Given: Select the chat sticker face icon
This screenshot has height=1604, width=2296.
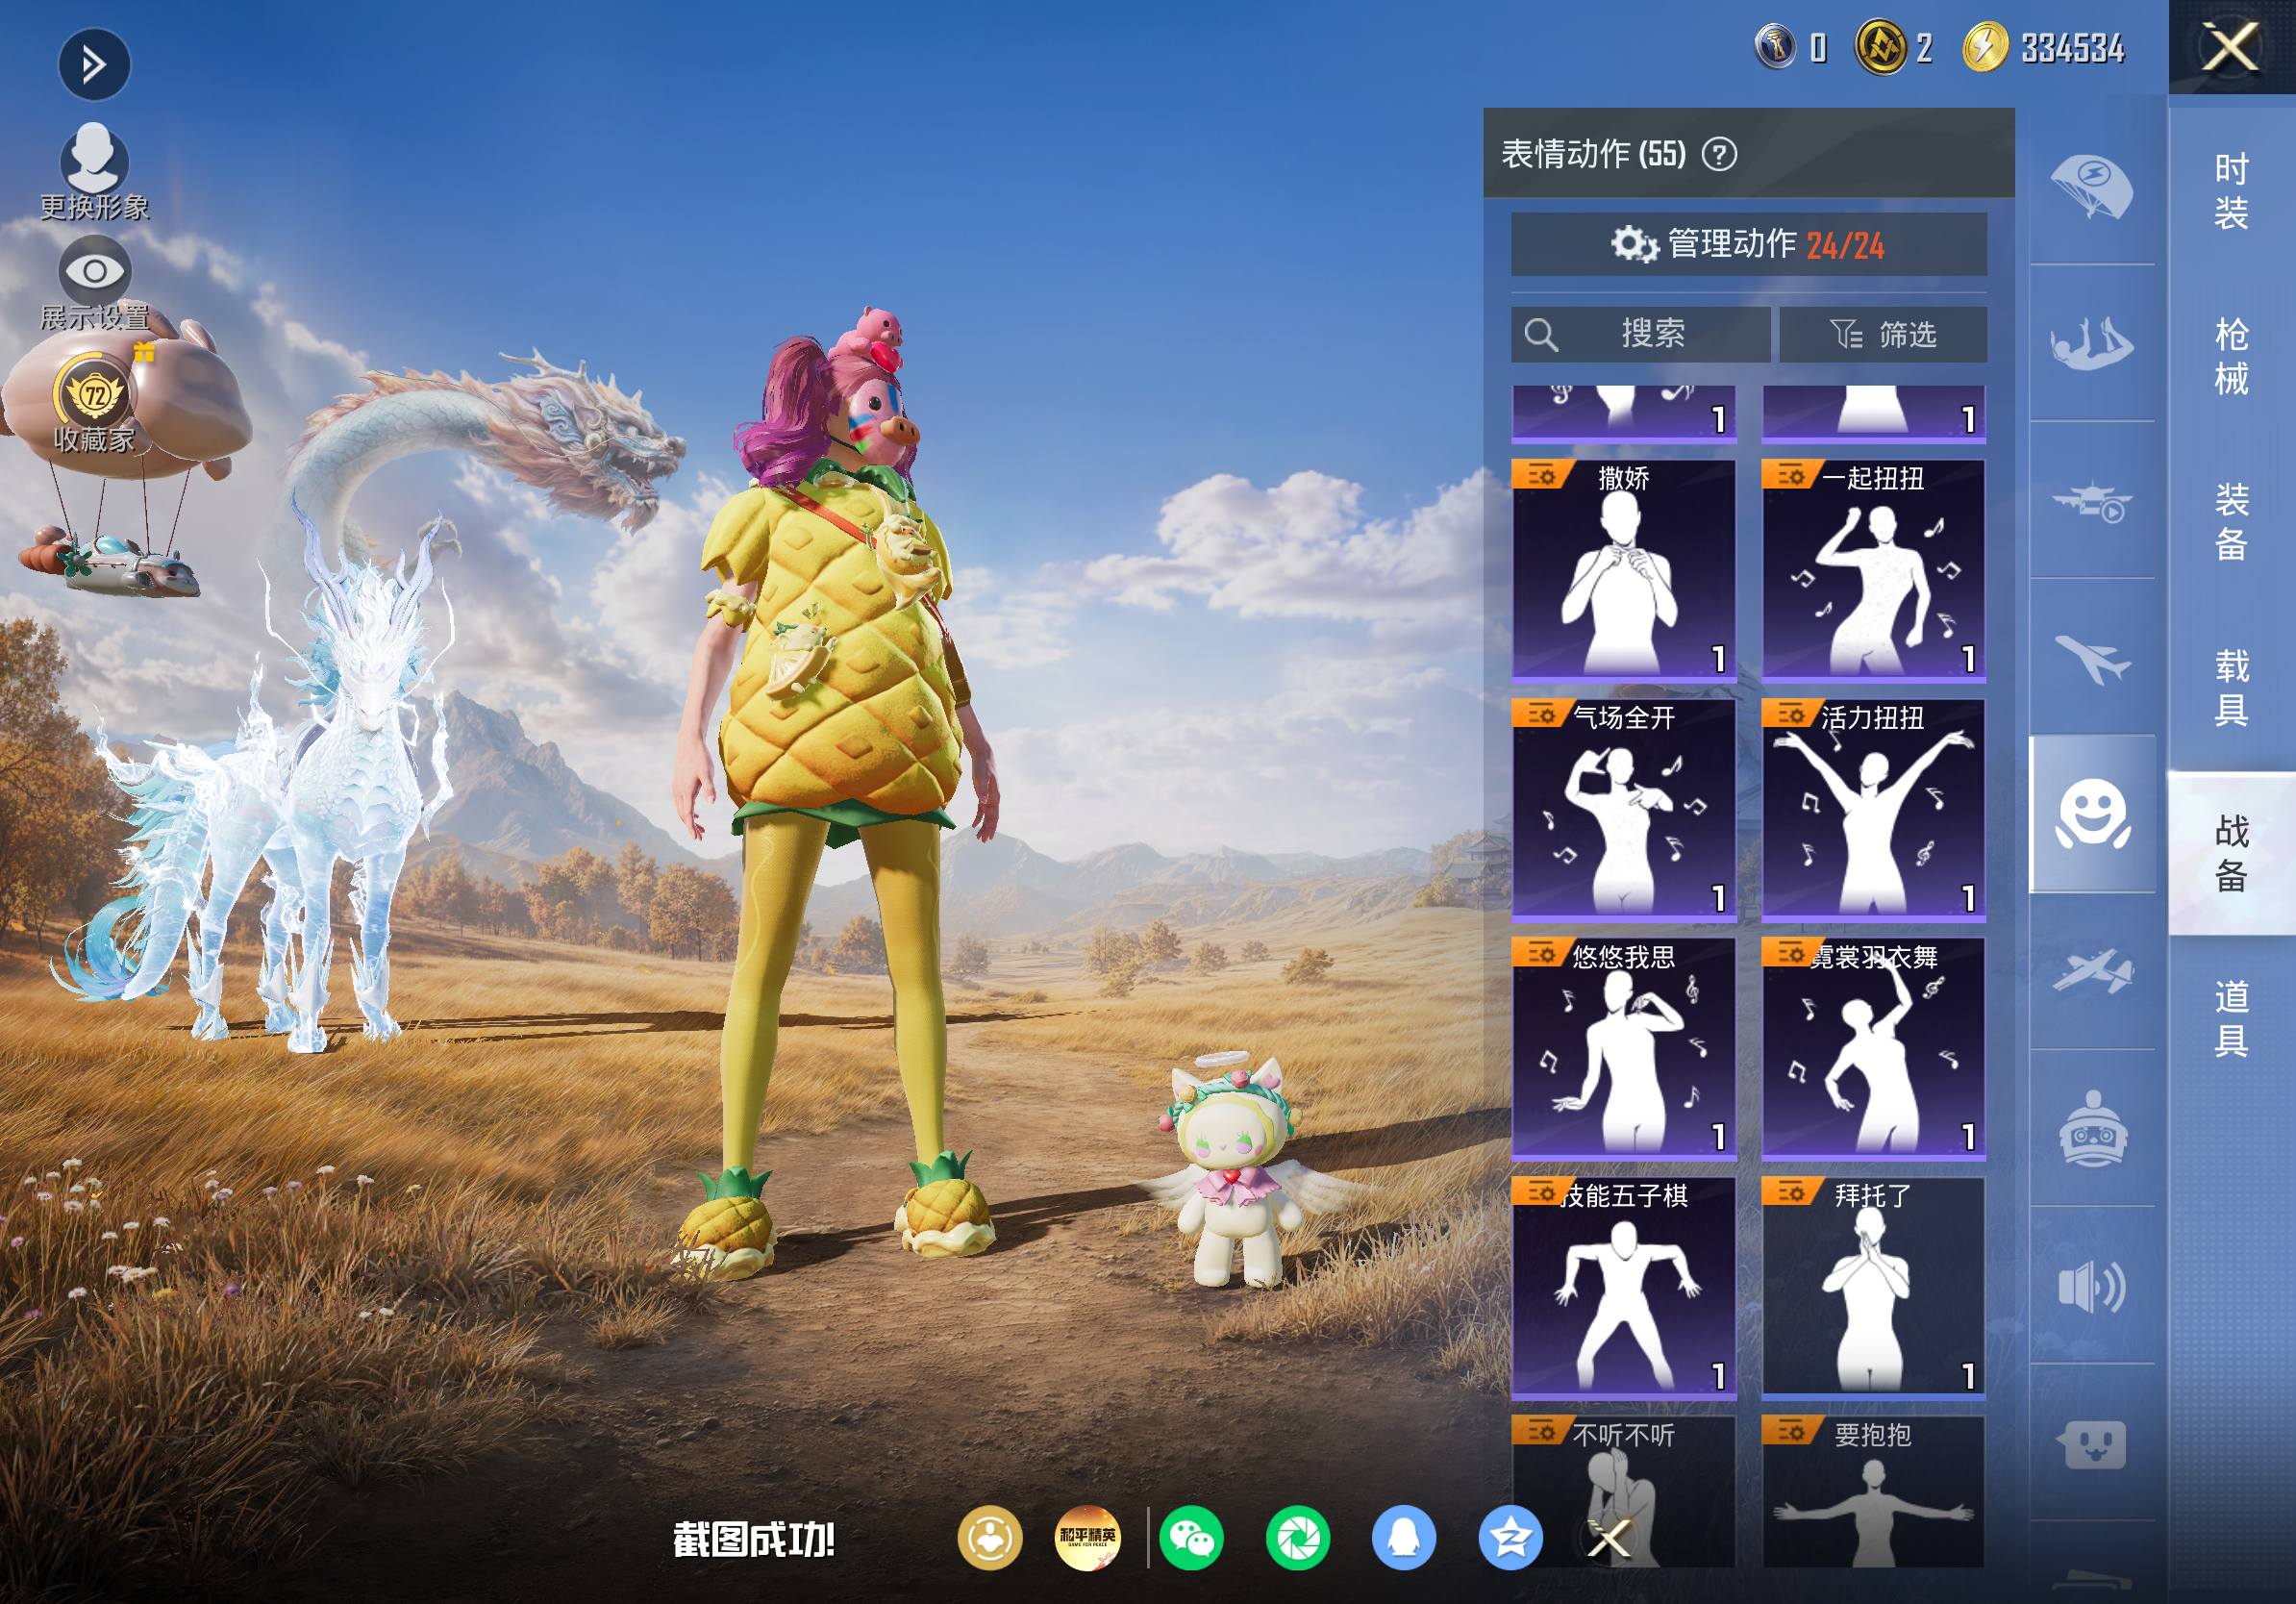Looking at the screenshot, I should coord(2091,1443).
